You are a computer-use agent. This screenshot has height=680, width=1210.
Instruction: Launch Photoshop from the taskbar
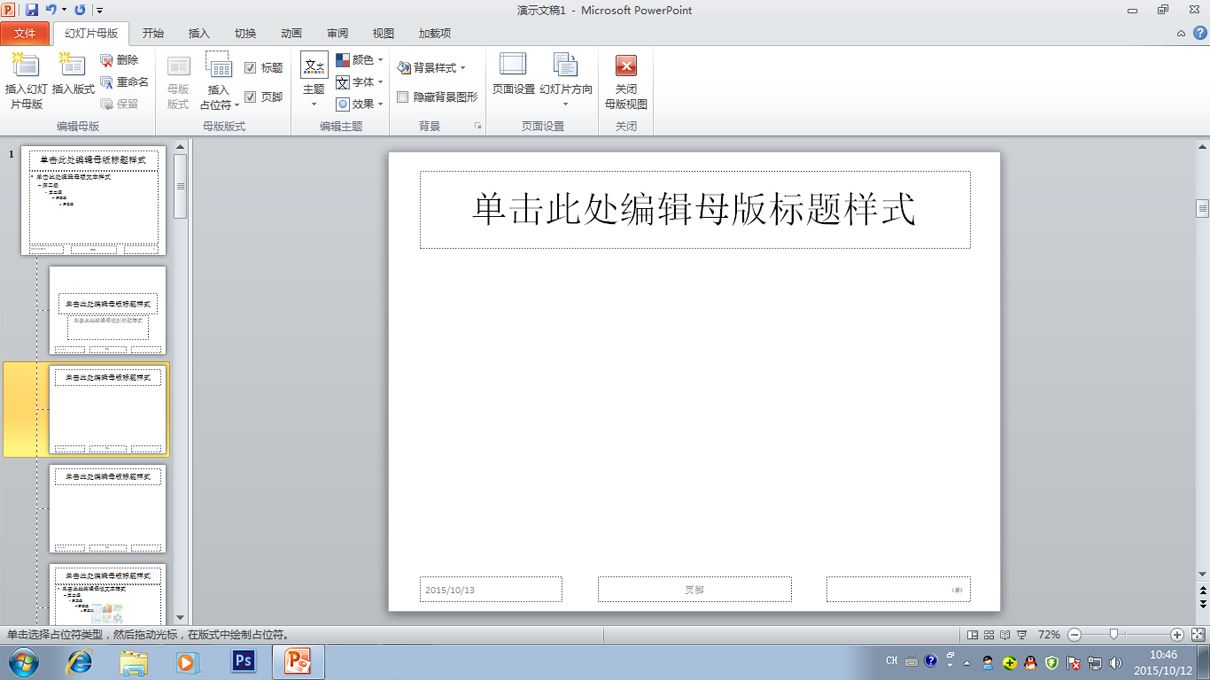242,661
